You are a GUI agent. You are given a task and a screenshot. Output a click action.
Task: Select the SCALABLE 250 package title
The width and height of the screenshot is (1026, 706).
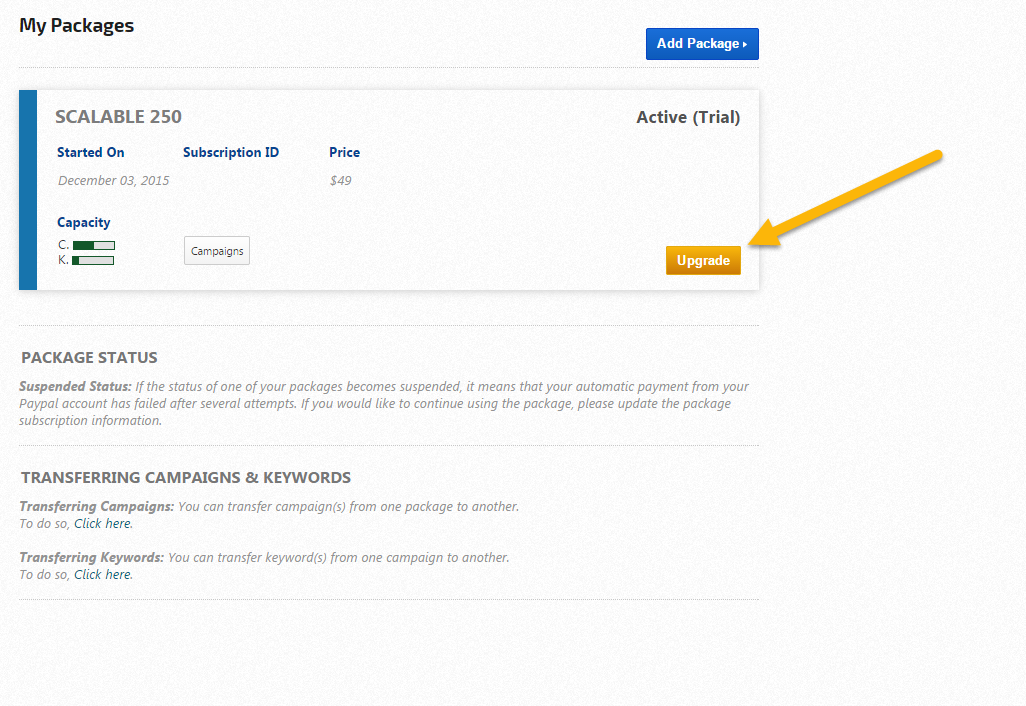(118, 117)
